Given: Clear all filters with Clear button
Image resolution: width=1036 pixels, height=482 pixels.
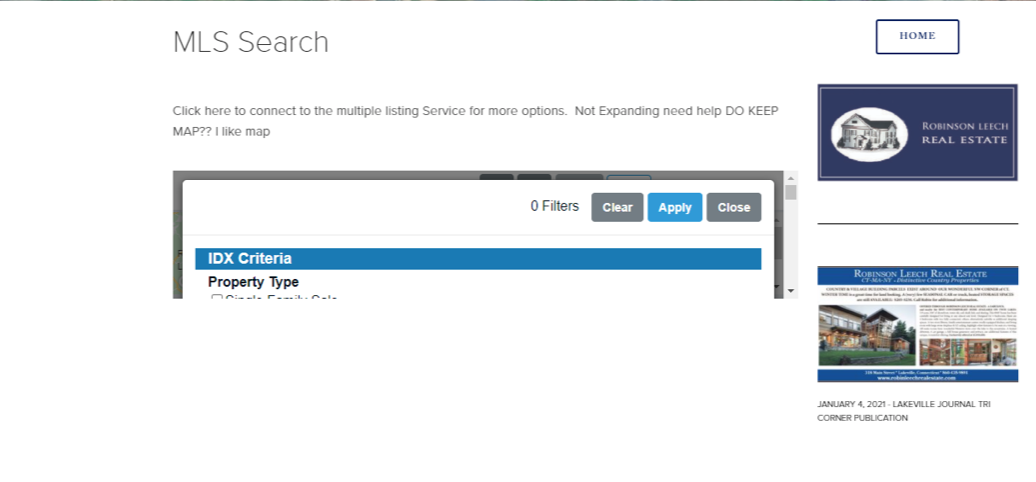Looking at the screenshot, I should coord(617,207).
